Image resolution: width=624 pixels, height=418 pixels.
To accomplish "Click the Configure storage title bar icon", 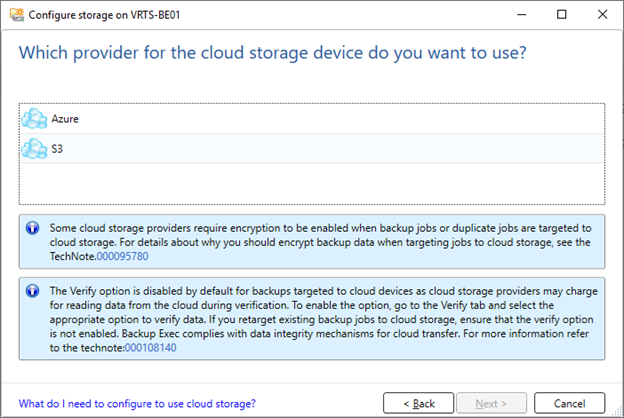I will click(17, 15).
